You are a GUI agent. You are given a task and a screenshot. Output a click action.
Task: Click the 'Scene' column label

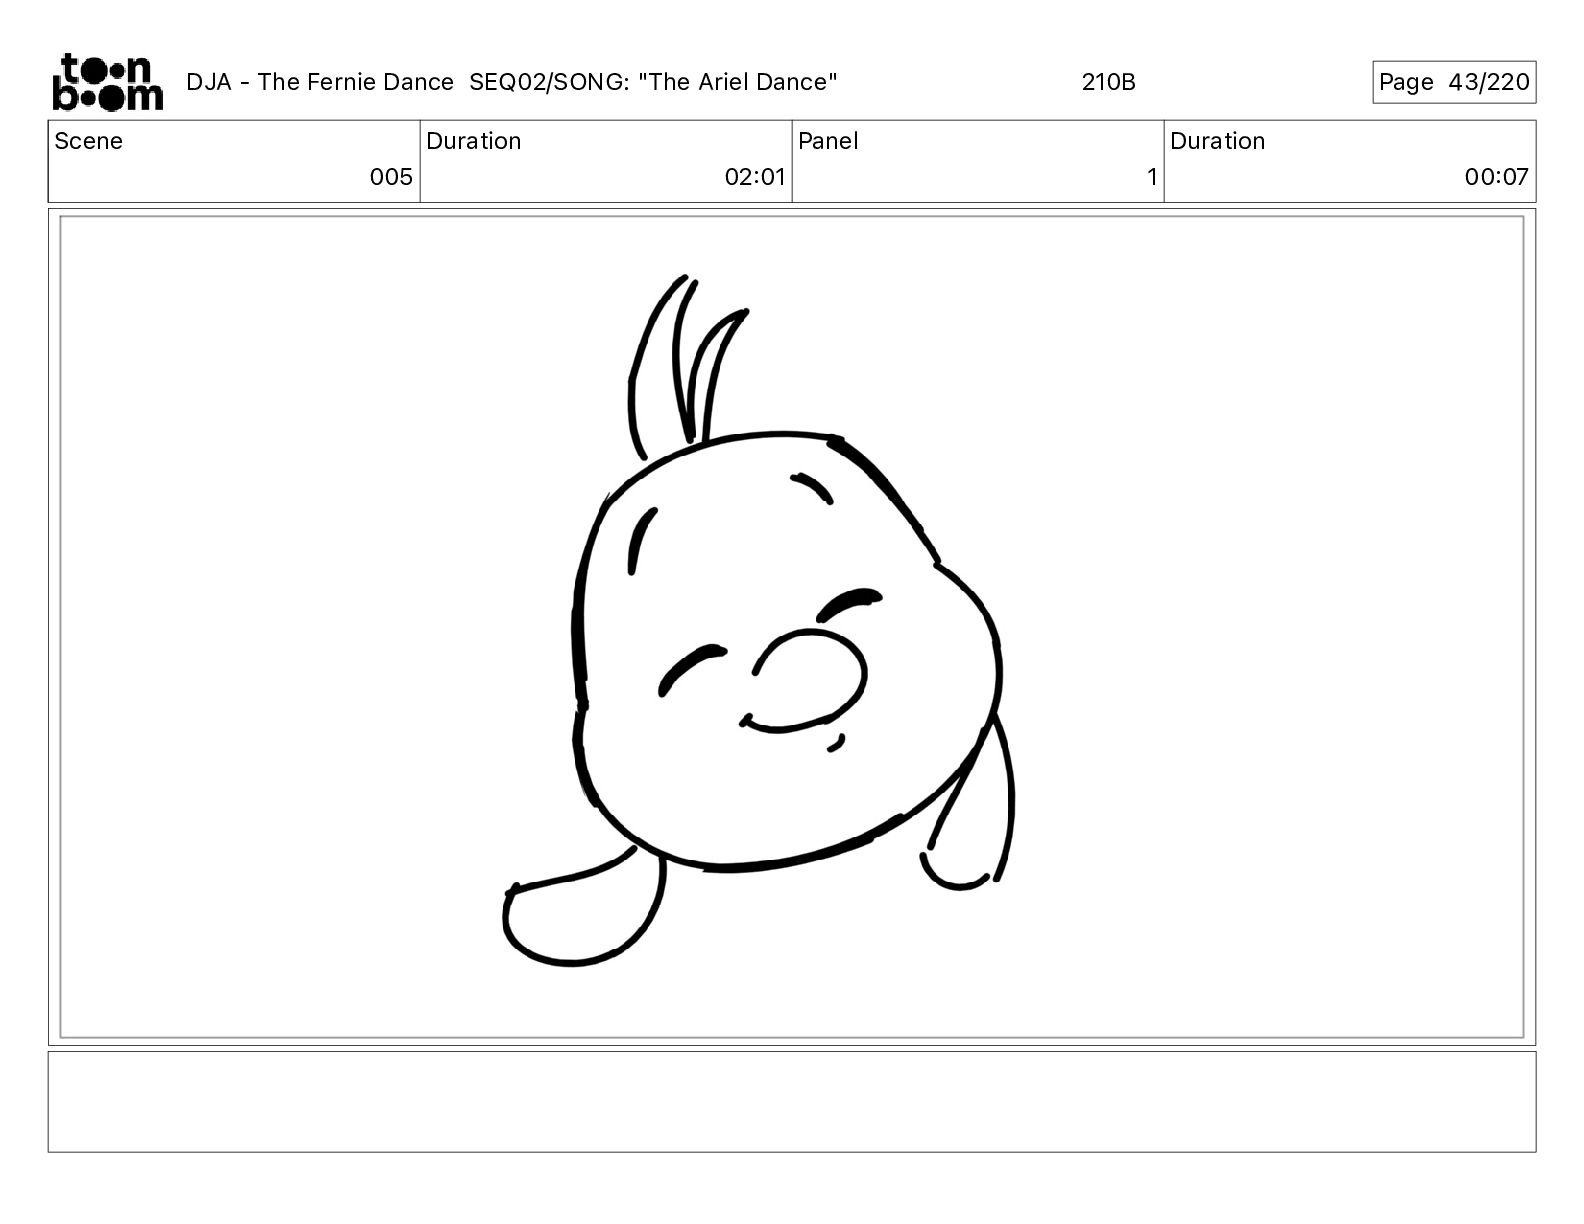(89, 141)
